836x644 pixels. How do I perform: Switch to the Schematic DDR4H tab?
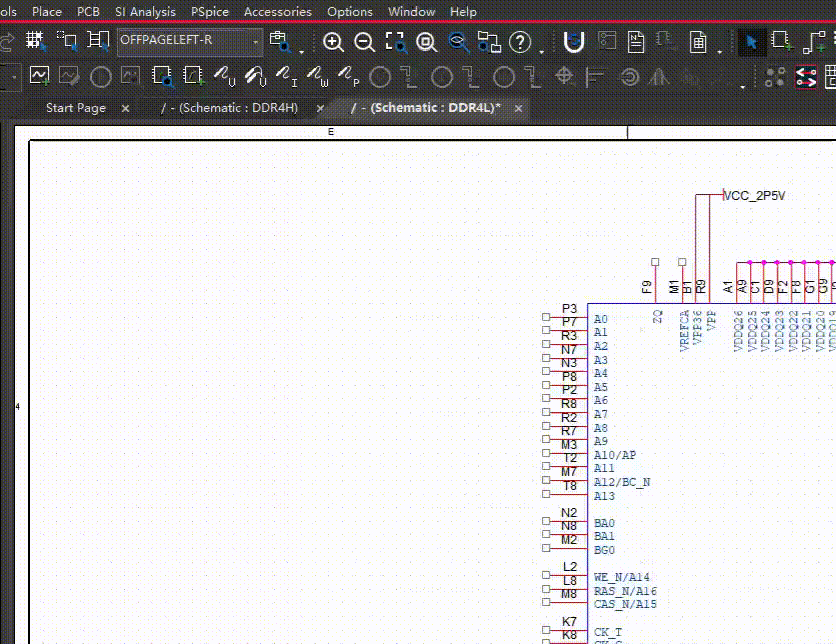point(230,108)
